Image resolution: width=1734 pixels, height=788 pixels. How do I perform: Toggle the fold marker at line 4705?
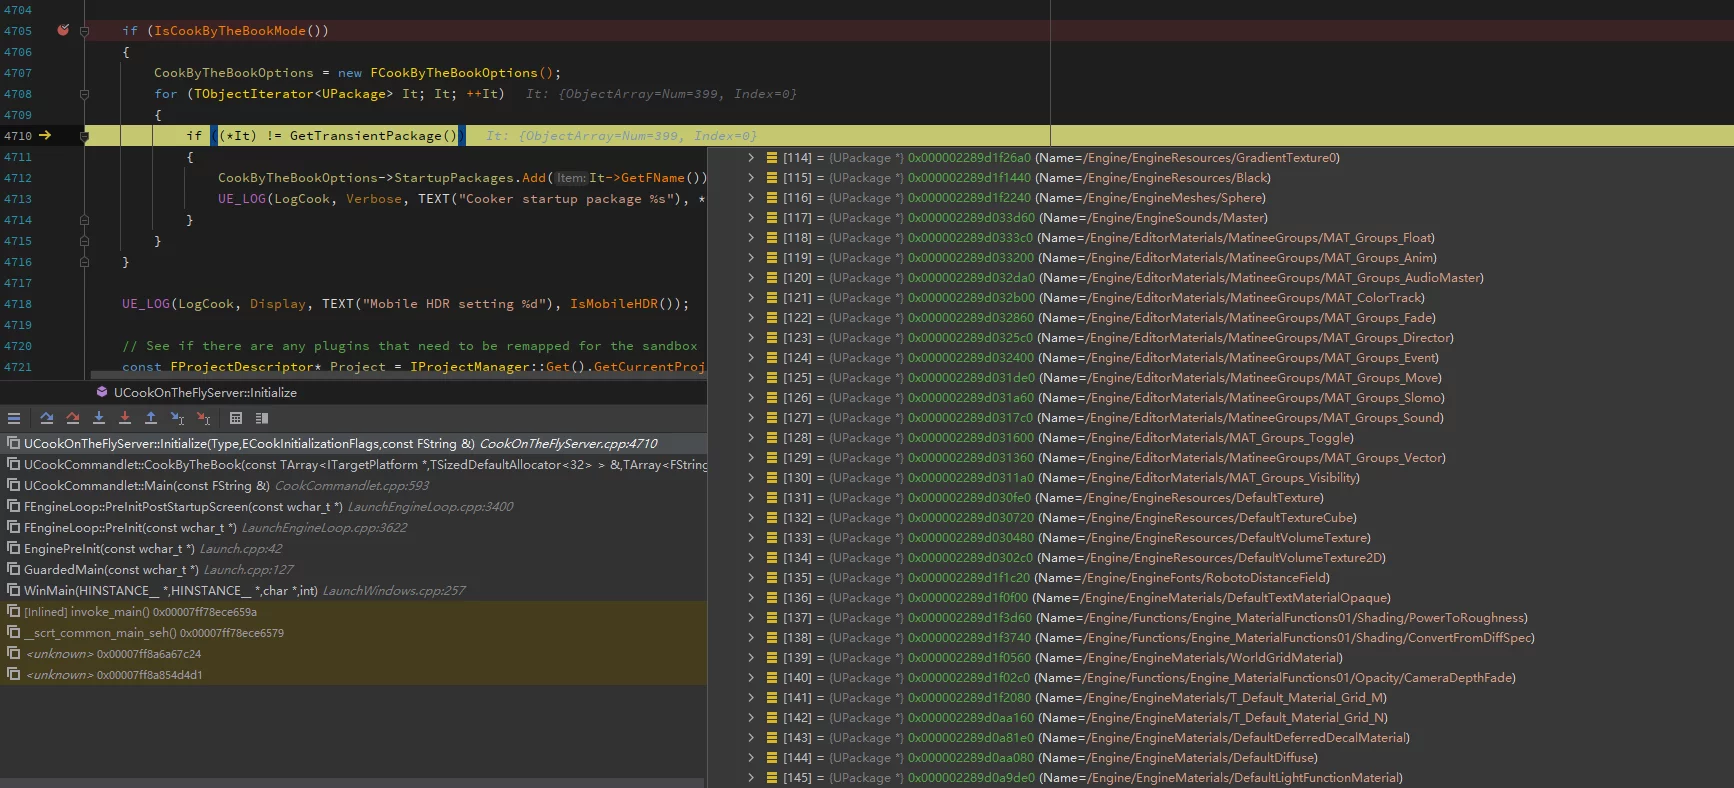tap(84, 31)
